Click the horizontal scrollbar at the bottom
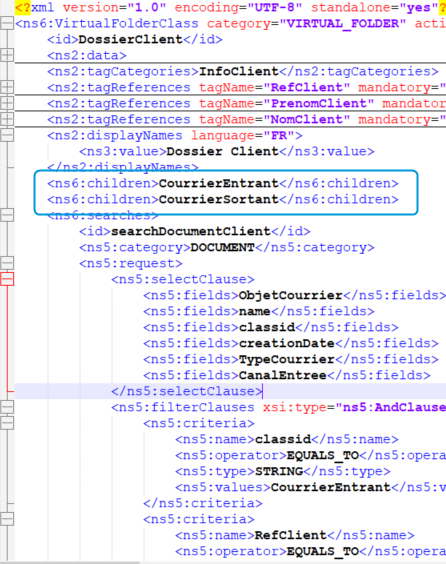This screenshot has height=564, width=446. [x=223, y=562]
